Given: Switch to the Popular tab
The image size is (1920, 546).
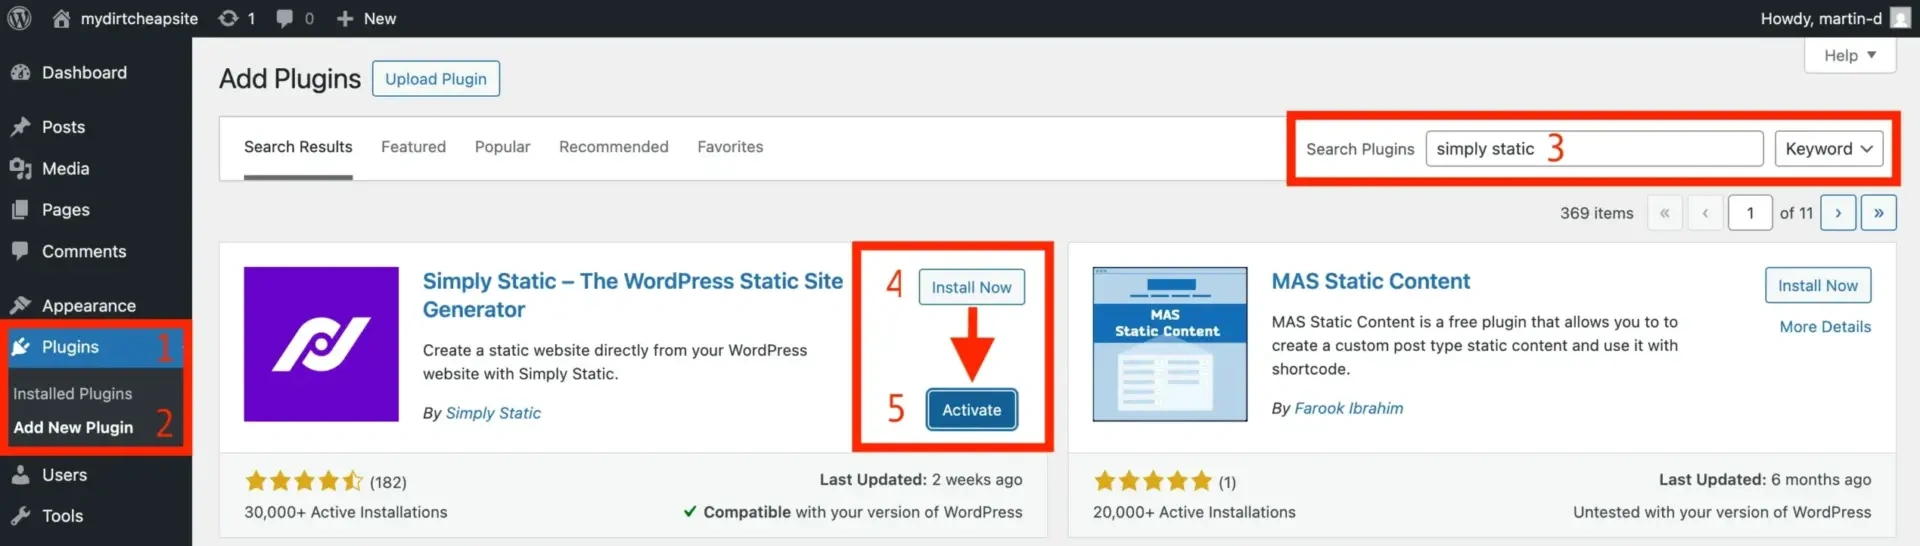Looking at the screenshot, I should (x=502, y=147).
